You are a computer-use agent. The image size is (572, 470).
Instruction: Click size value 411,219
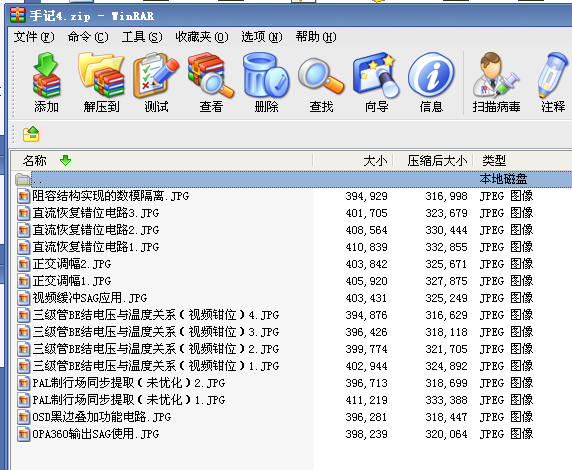(x=366, y=400)
